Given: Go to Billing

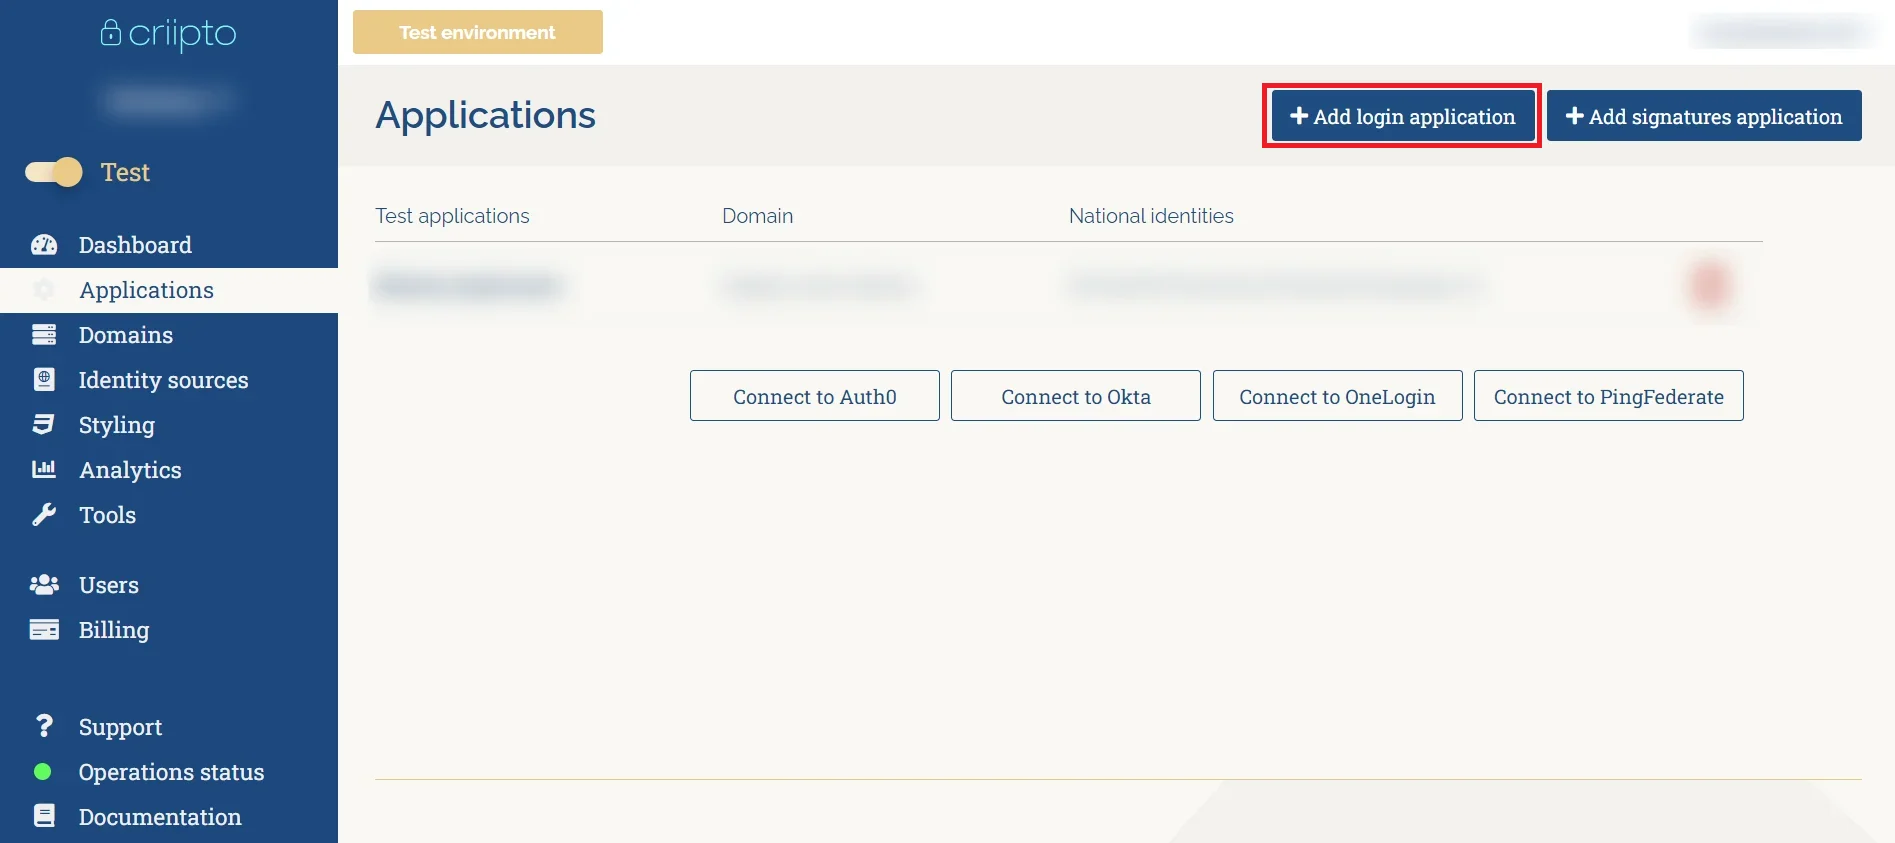Looking at the screenshot, I should (x=114, y=630).
